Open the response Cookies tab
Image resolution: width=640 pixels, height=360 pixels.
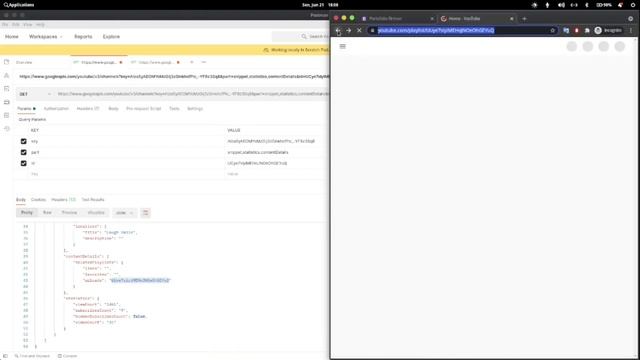(x=38, y=200)
